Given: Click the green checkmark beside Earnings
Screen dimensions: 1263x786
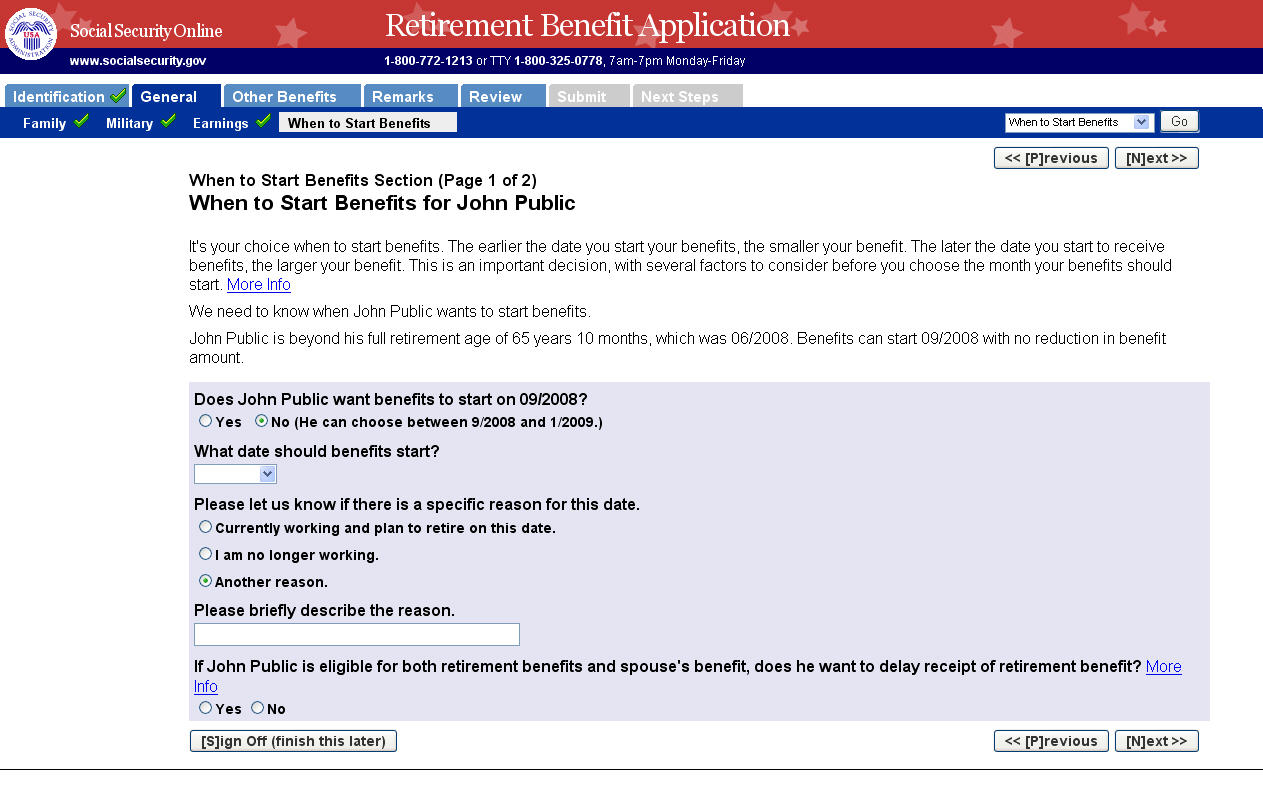Looking at the screenshot, I should tap(263, 121).
